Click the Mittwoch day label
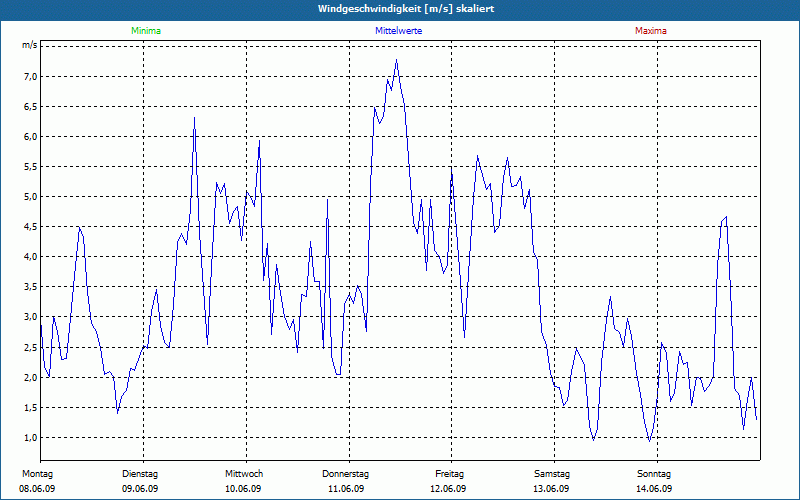Image resolution: width=800 pixels, height=500 pixels. pyautogui.click(x=244, y=474)
